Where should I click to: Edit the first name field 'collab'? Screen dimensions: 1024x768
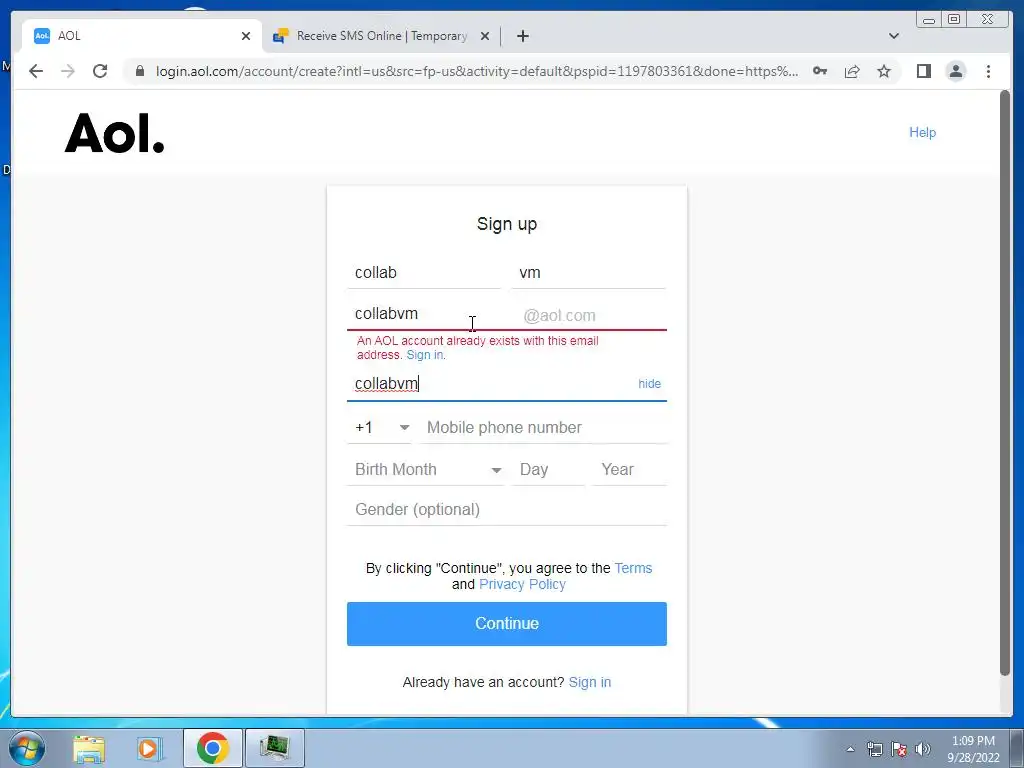[x=424, y=273]
